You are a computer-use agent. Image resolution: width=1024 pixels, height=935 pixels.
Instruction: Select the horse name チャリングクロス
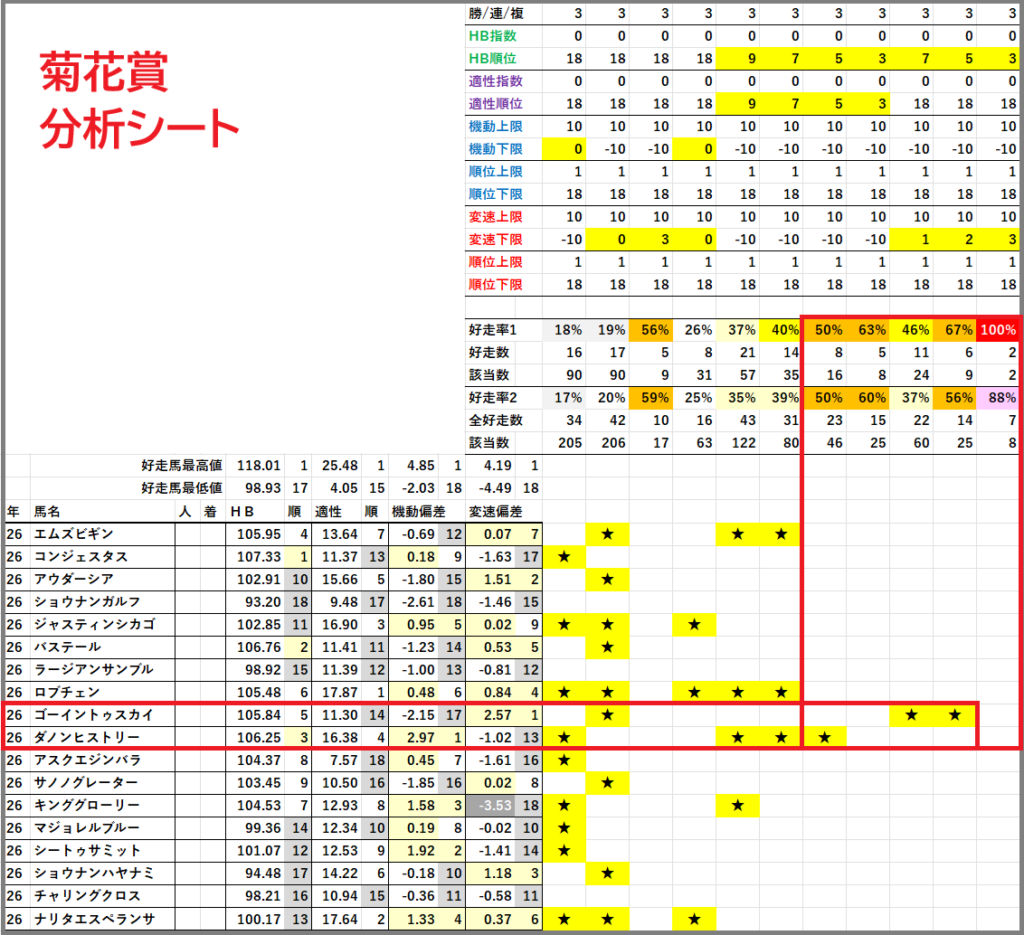click(87, 896)
